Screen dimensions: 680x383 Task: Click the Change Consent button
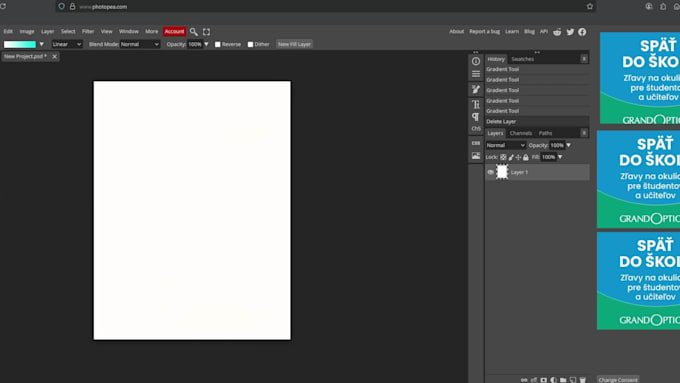[x=618, y=380]
